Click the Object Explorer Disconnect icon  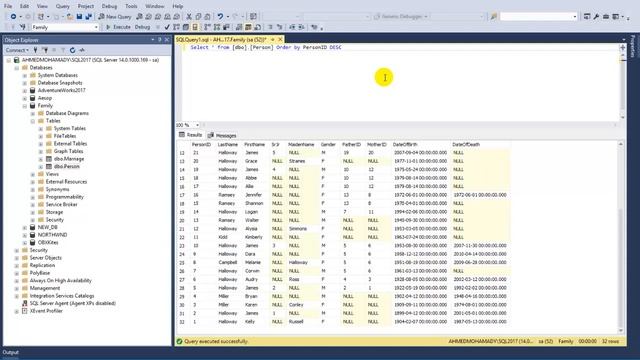click(44, 50)
